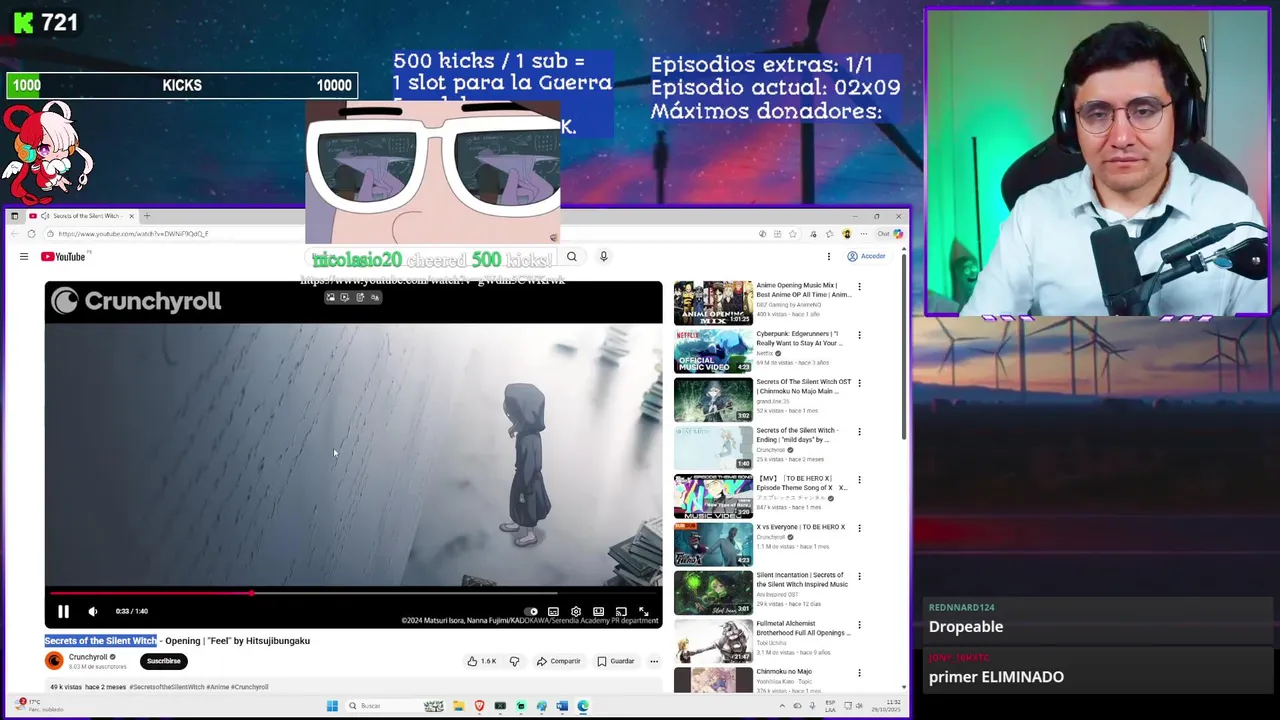Open Microsoft Edge from taskbar
The image size is (1280, 720).
pos(583,706)
